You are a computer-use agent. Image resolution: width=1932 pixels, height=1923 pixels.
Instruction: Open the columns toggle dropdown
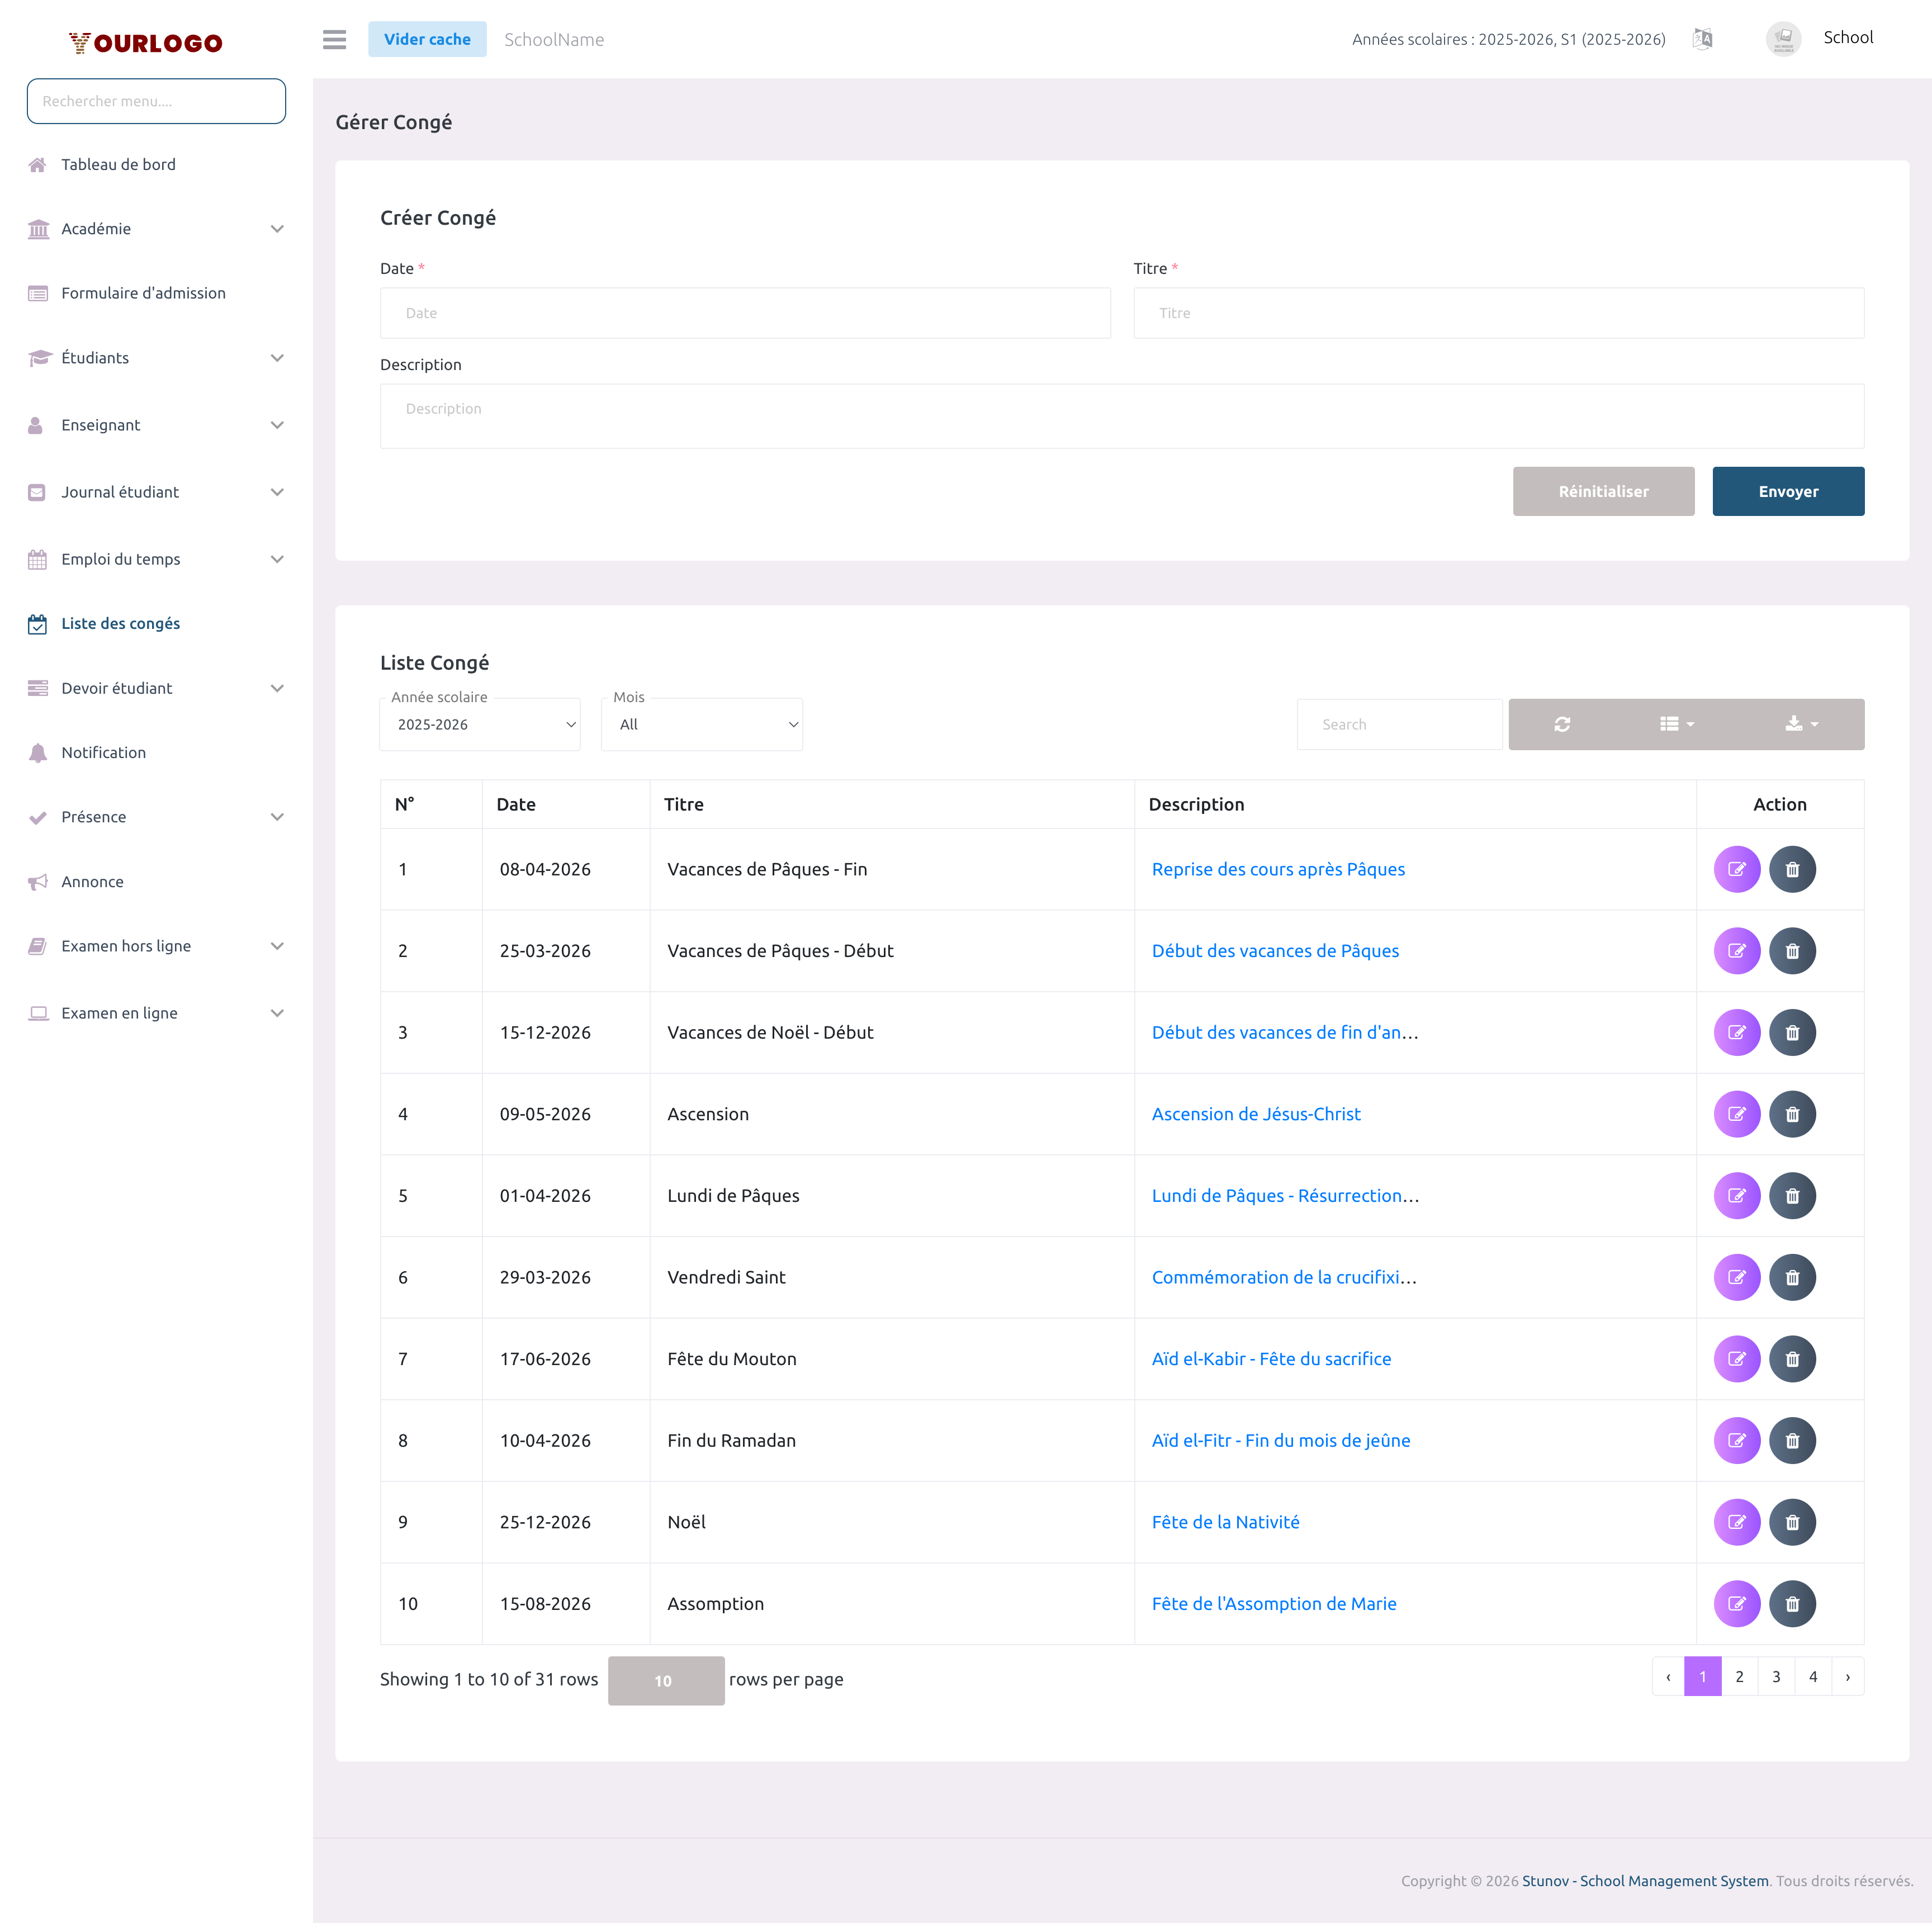coord(1676,724)
